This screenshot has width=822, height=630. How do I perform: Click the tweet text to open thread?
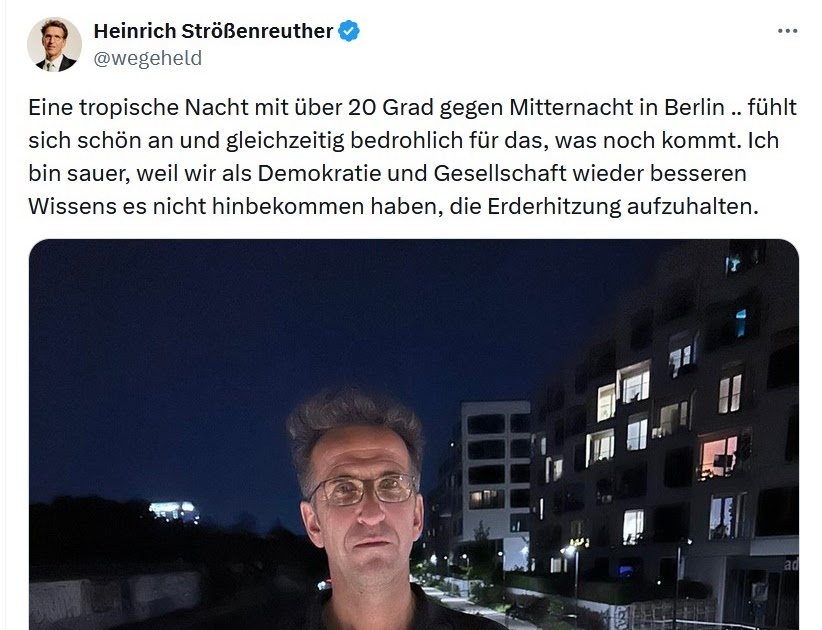tap(413, 157)
